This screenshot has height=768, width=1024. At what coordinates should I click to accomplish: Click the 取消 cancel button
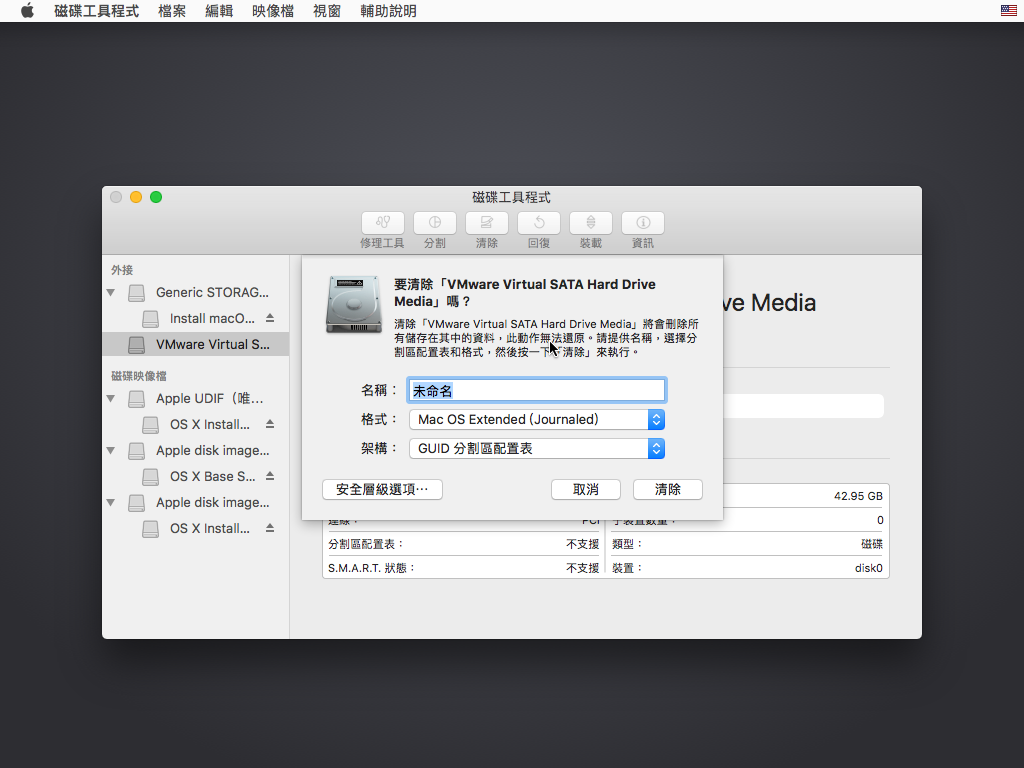[586, 489]
